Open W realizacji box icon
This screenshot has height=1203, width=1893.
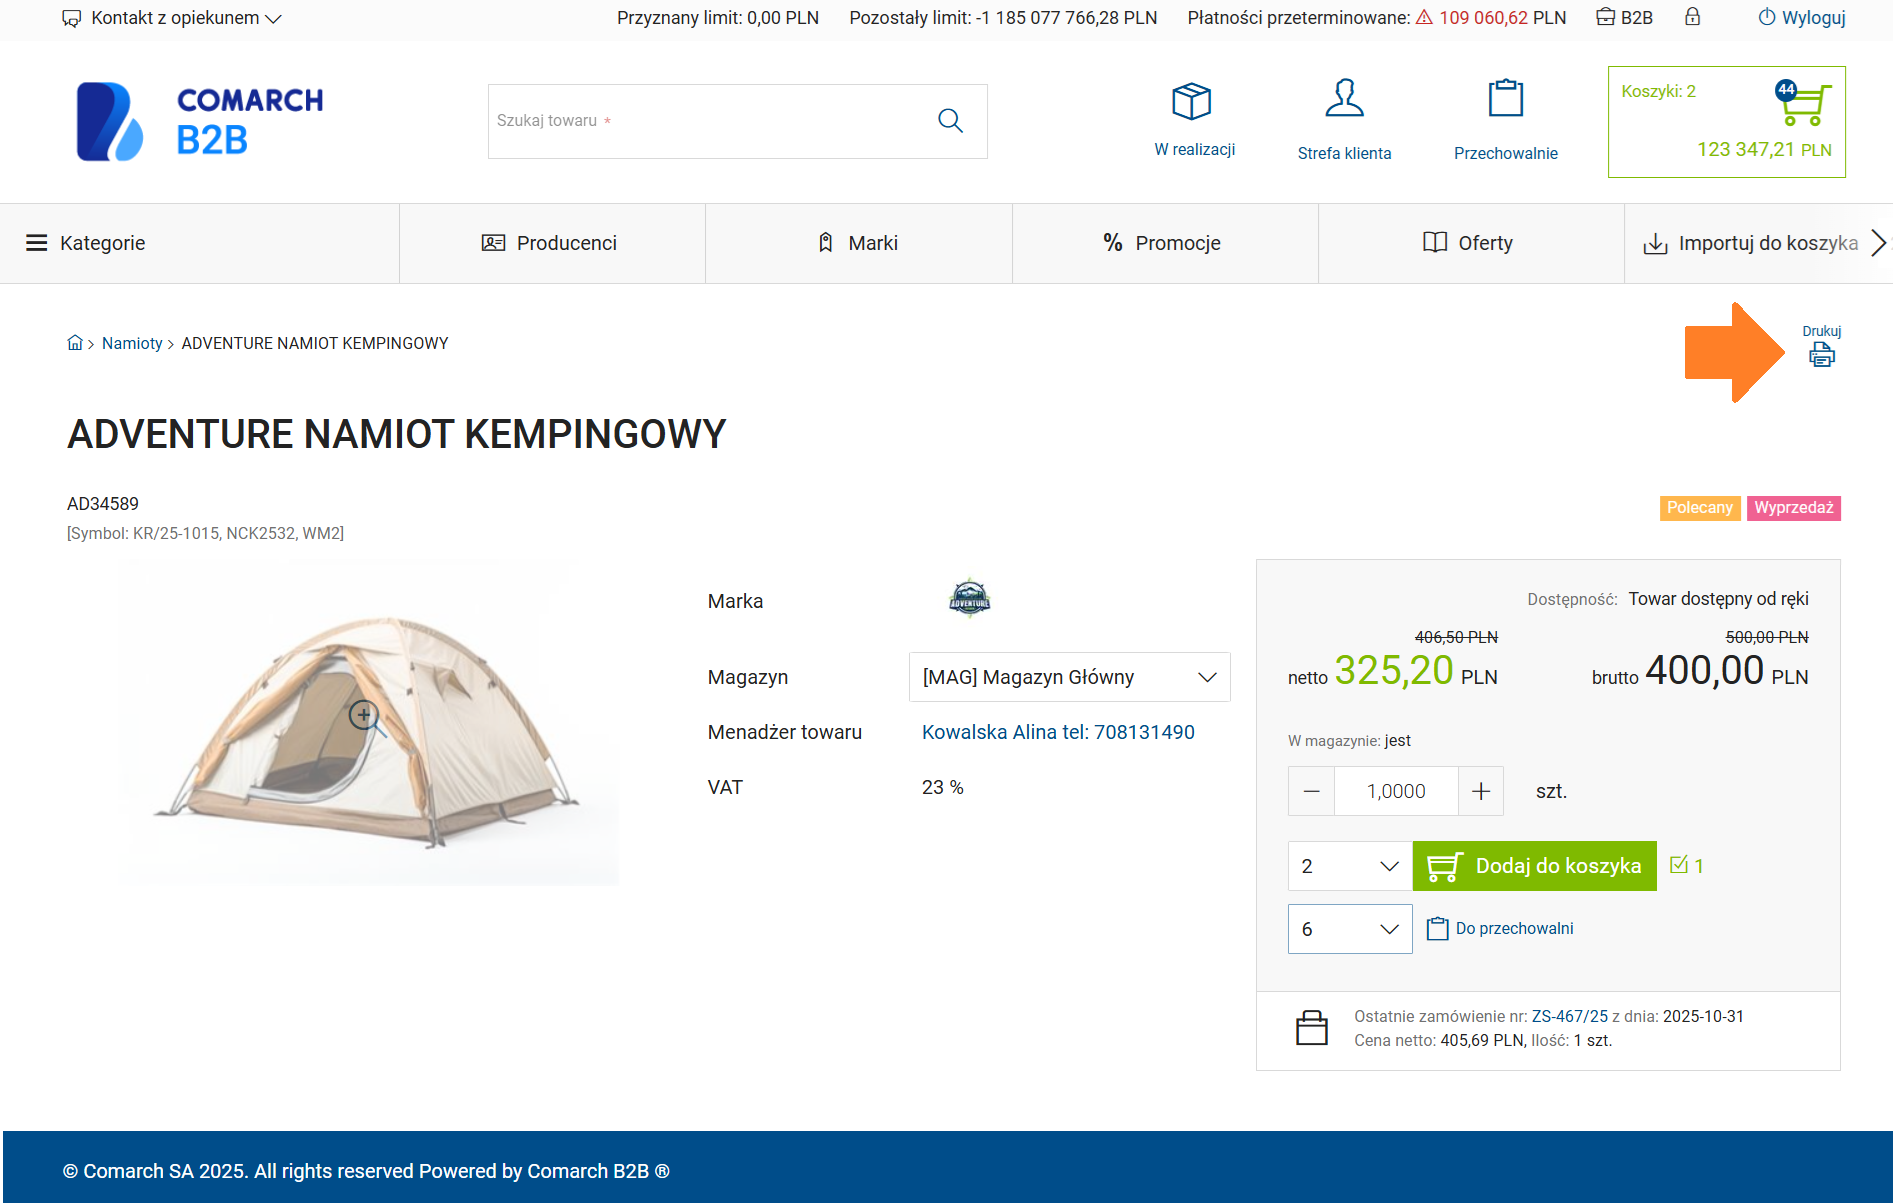tap(1192, 102)
